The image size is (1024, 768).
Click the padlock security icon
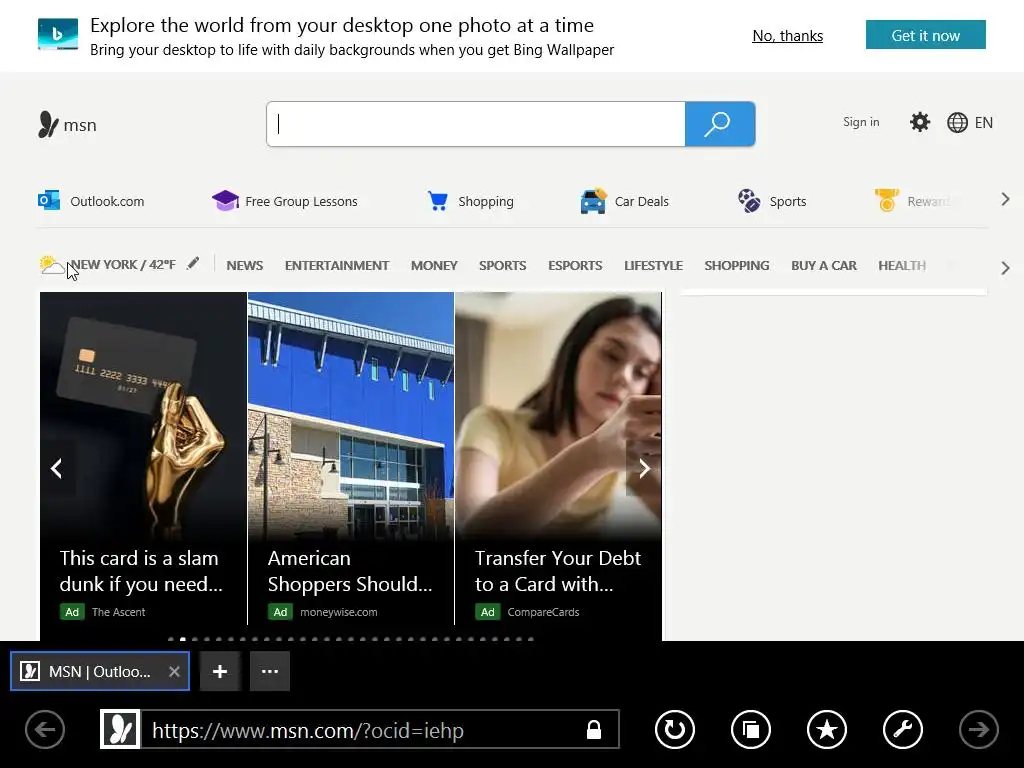(x=594, y=729)
